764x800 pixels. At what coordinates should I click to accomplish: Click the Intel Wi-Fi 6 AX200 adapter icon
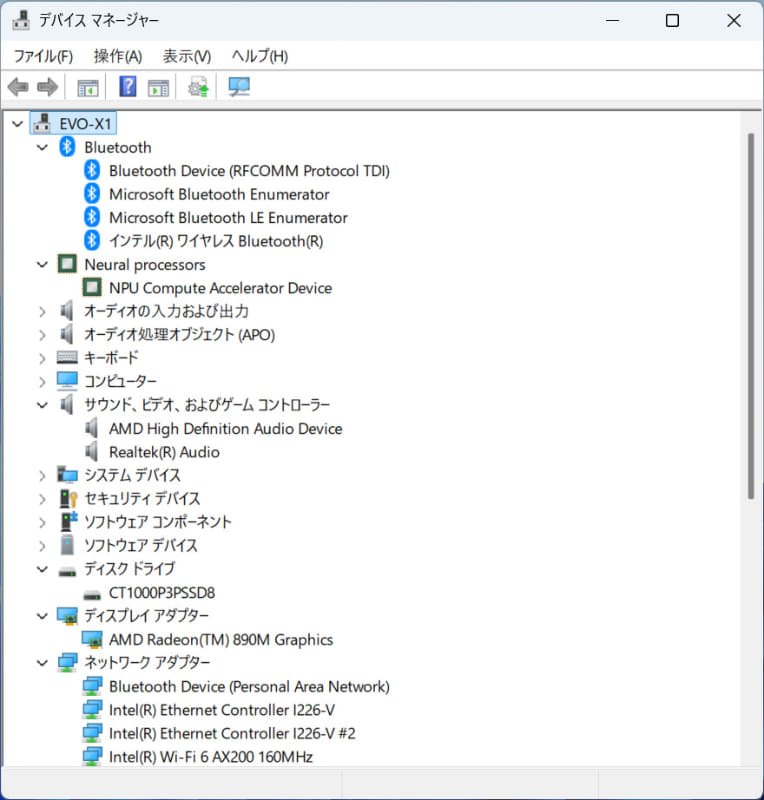click(x=92, y=757)
